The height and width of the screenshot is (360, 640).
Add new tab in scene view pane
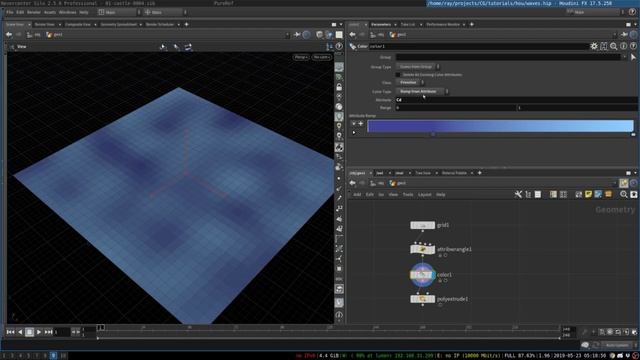(187, 24)
